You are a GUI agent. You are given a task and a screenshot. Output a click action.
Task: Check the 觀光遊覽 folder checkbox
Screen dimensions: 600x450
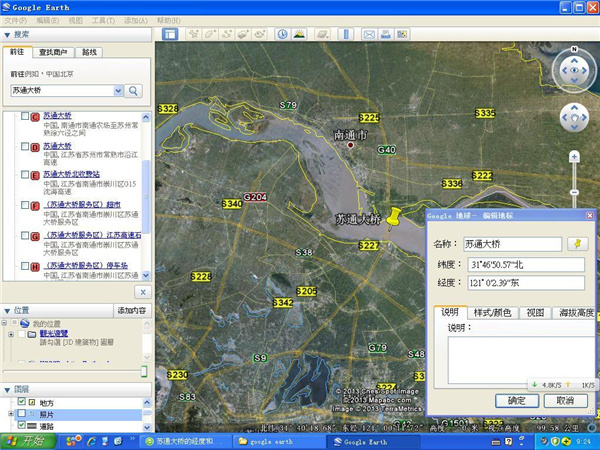coord(21,334)
